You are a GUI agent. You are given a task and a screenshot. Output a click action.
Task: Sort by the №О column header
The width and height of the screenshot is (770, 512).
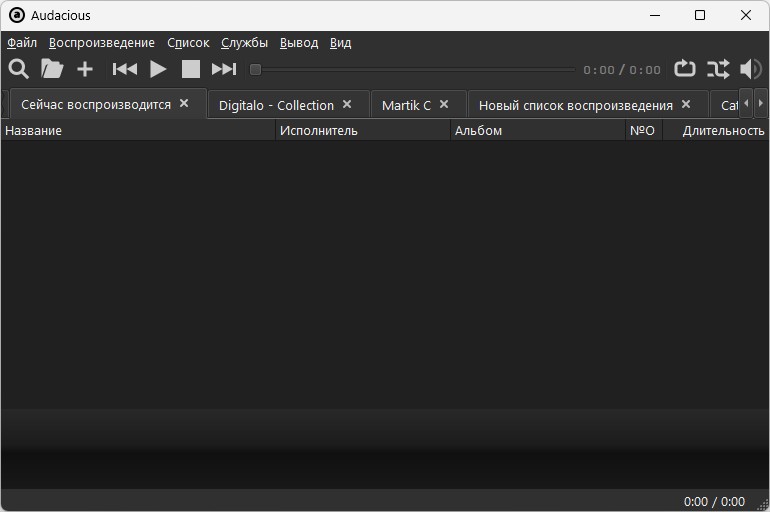pos(644,131)
